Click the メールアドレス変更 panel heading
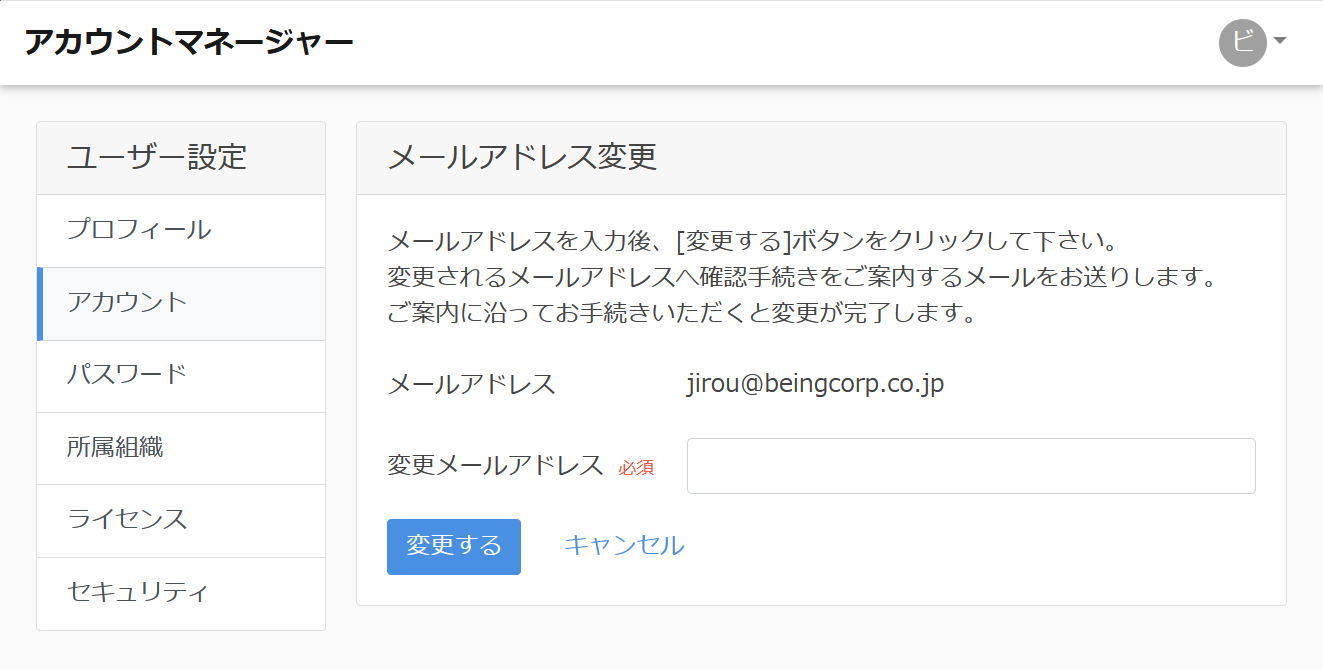 [522, 158]
